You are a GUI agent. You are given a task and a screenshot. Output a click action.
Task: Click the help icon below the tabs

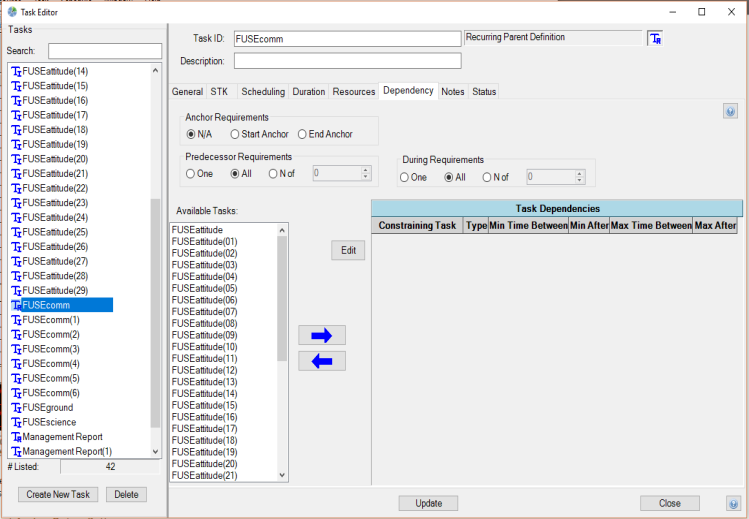(x=730, y=112)
